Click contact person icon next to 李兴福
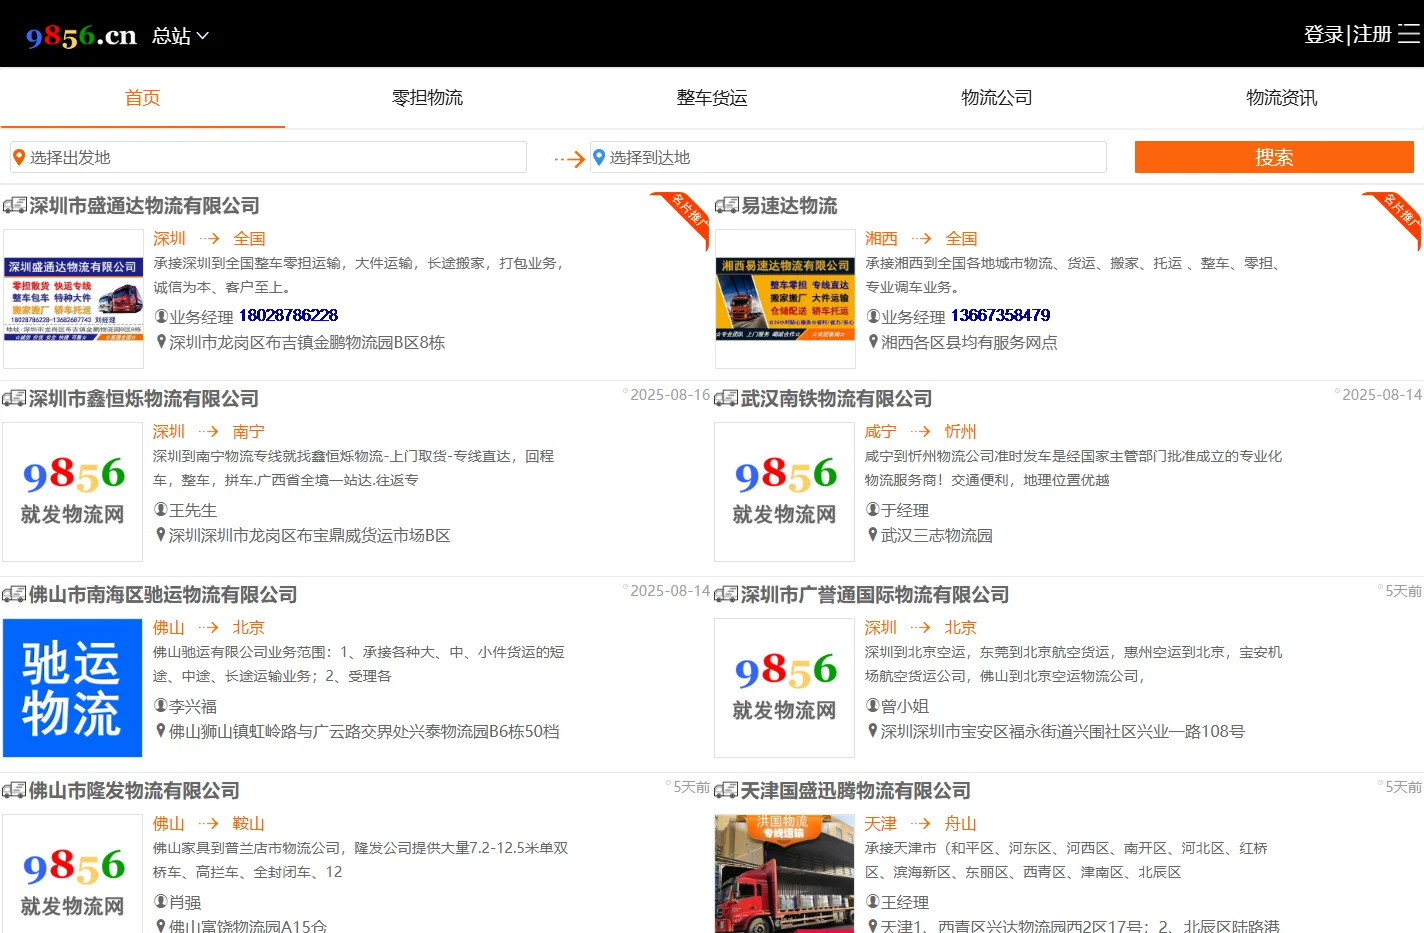 pyautogui.click(x=161, y=706)
